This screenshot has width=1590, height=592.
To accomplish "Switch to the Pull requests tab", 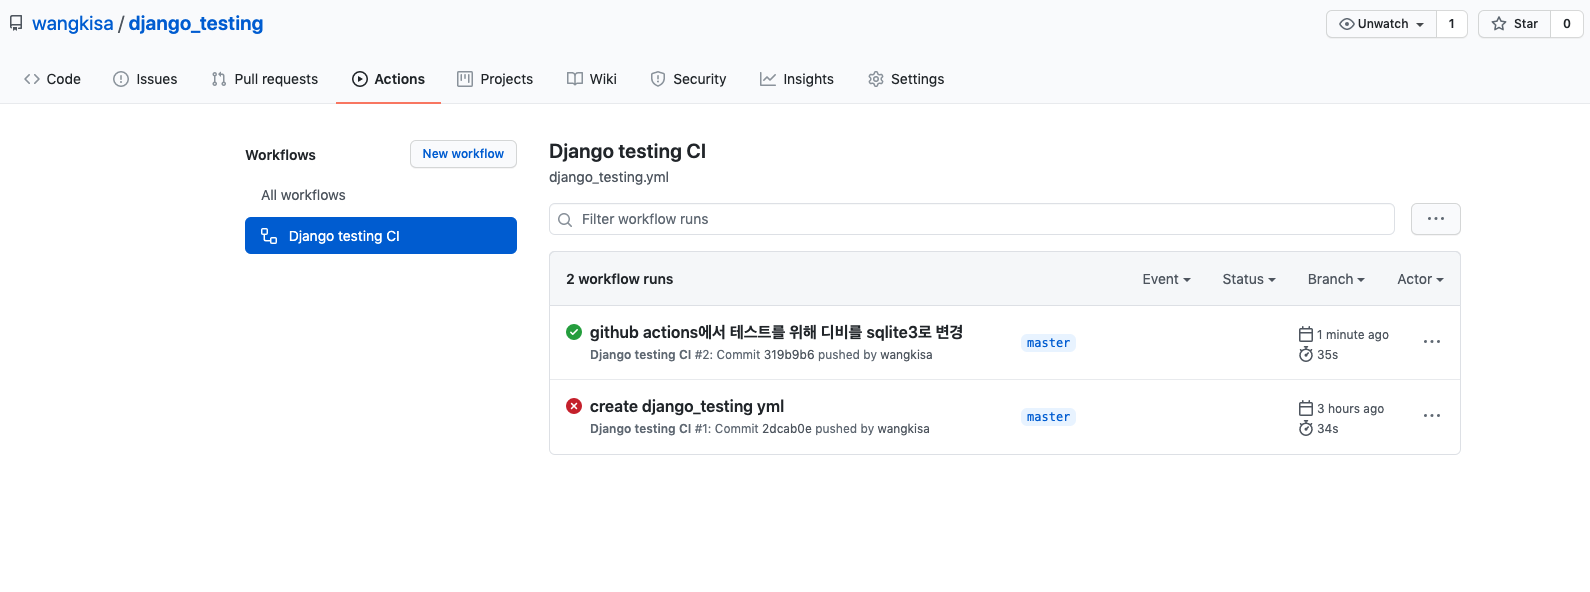I will coord(265,79).
